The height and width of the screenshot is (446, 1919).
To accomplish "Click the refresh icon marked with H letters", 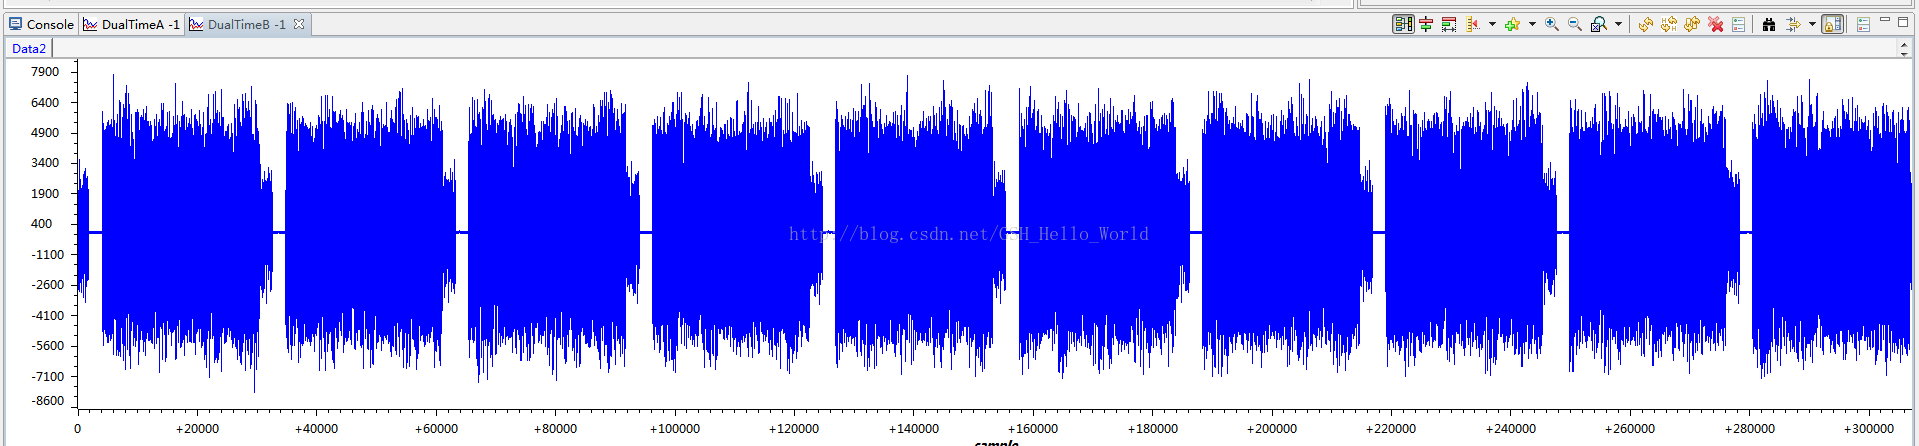I will pos(1669,24).
